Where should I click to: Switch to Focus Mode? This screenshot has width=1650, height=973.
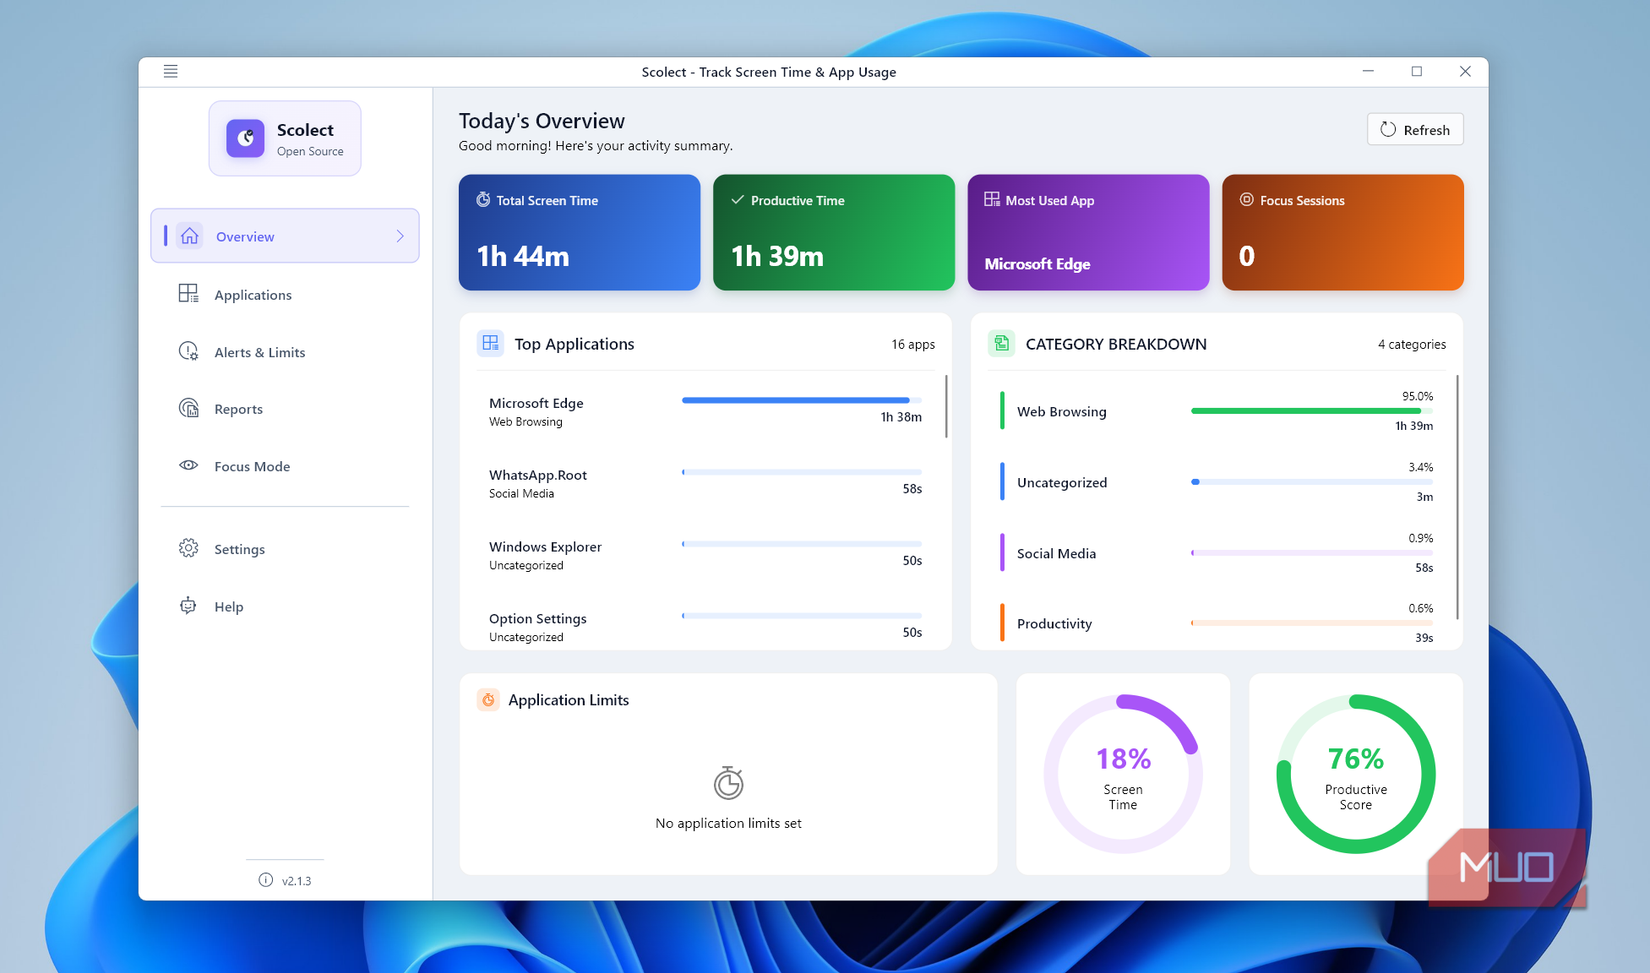(x=285, y=466)
